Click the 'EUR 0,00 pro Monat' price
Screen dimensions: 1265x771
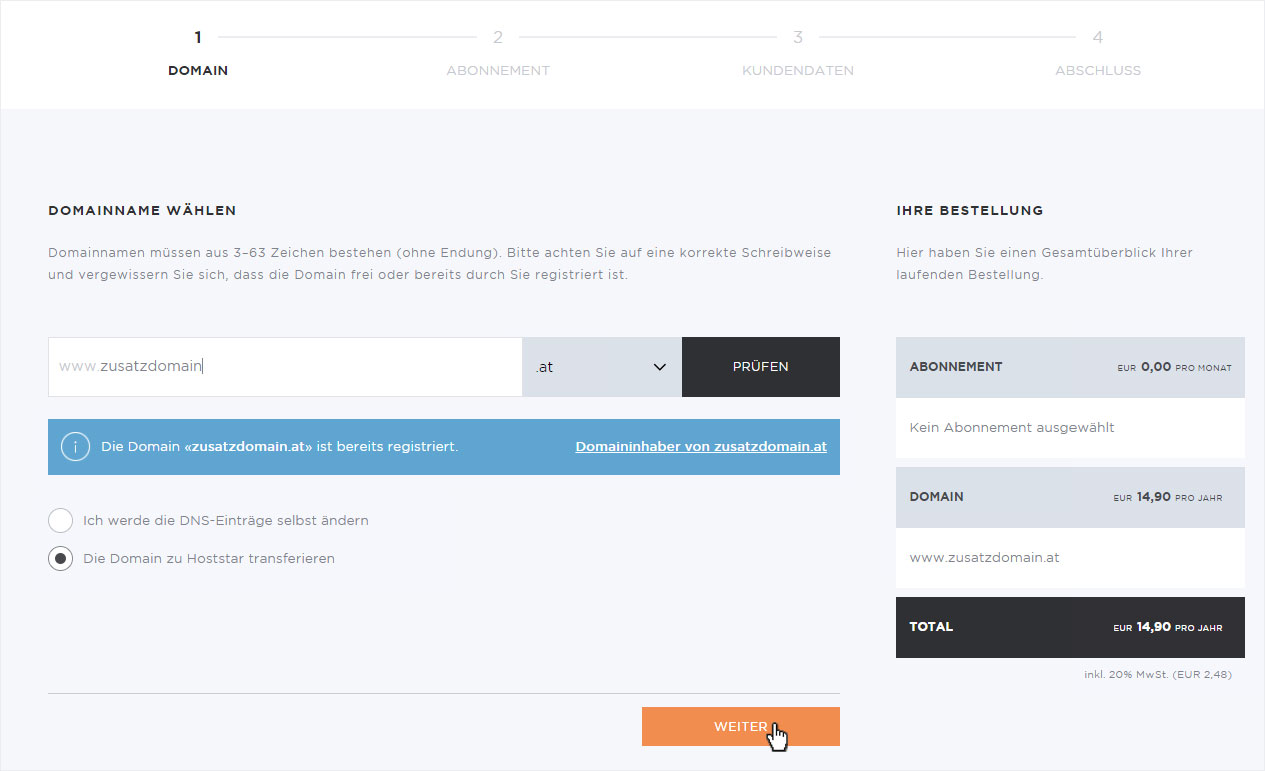coord(1174,368)
